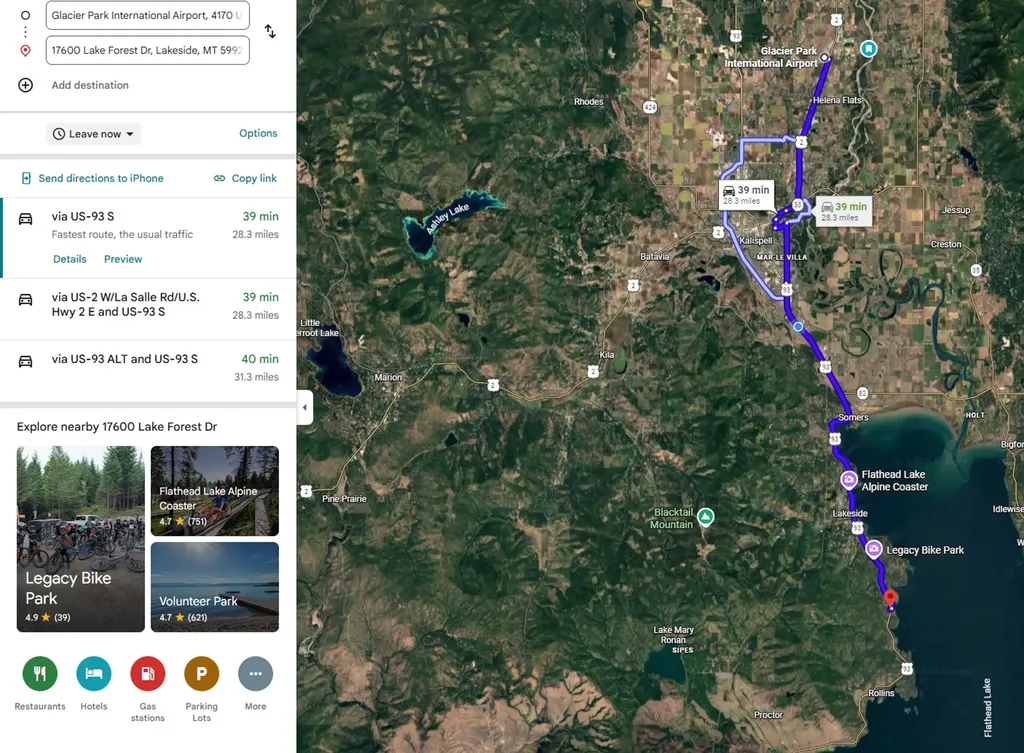1024x753 pixels.
Task: Open Details for the US-93 S route
Action: point(70,259)
